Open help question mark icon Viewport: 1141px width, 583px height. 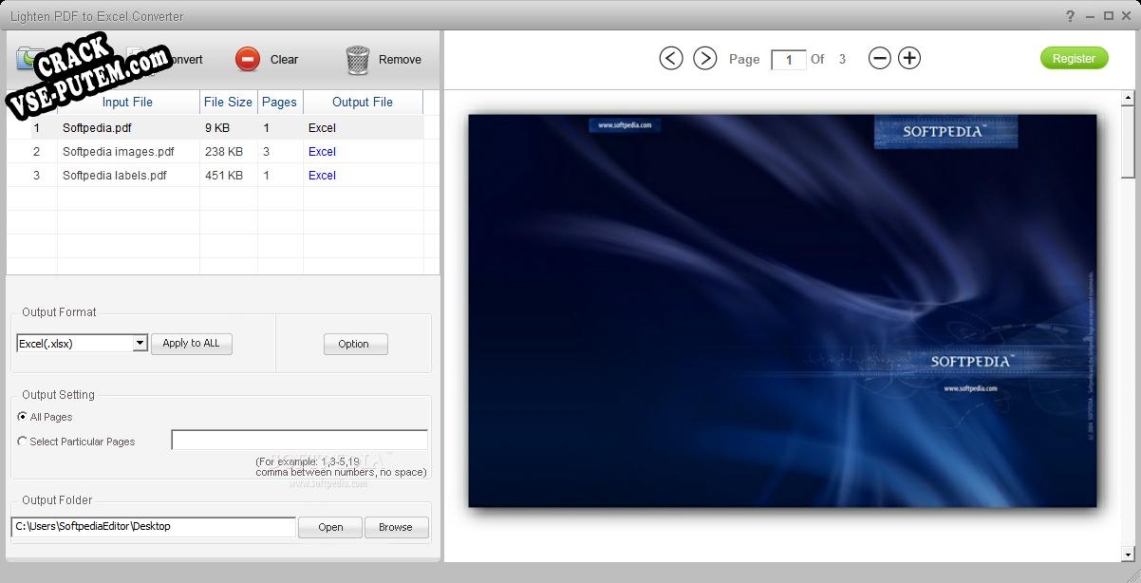click(1070, 16)
